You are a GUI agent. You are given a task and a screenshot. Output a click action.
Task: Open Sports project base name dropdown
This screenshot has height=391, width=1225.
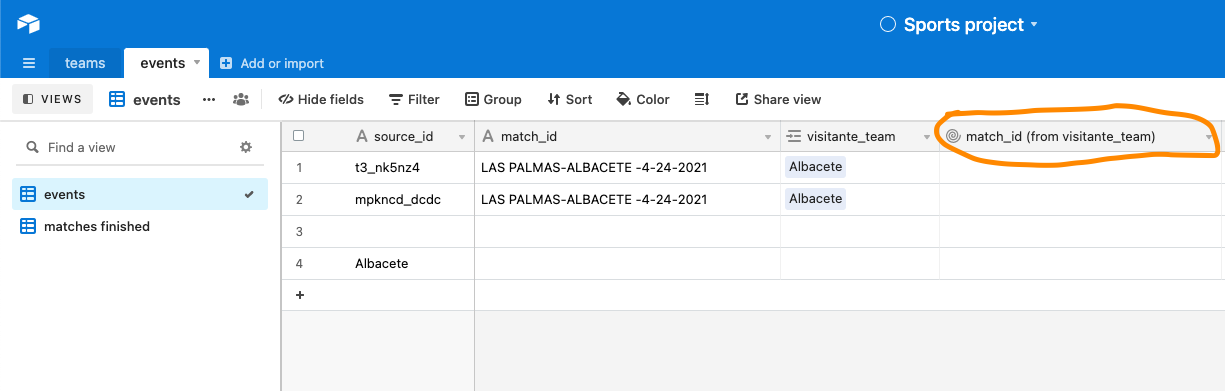pyautogui.click(x=1034, y=25)
